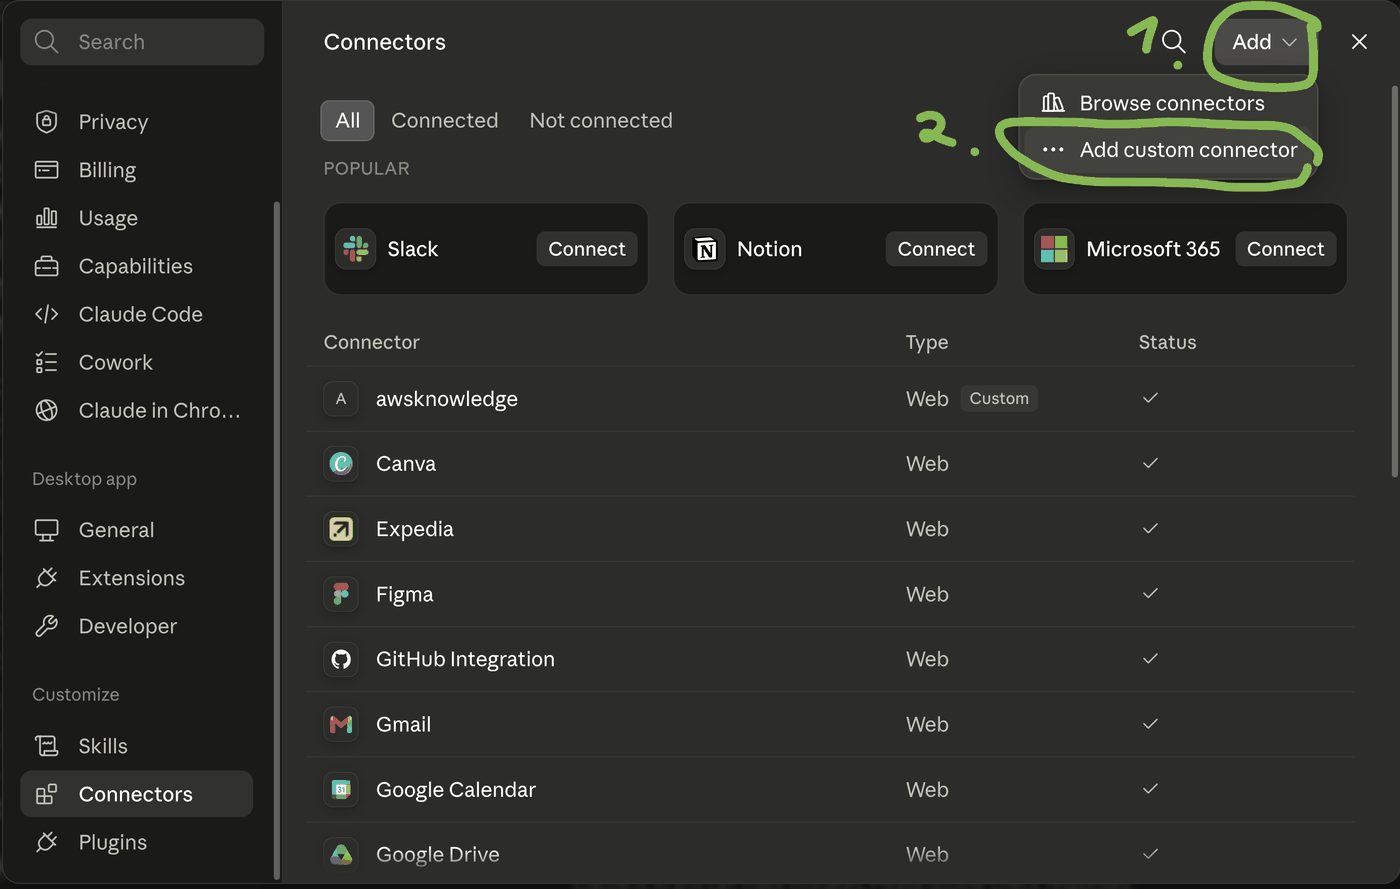Click the connectors list scrollbar
The image size is (1400, 889).
pos(1395,281)
